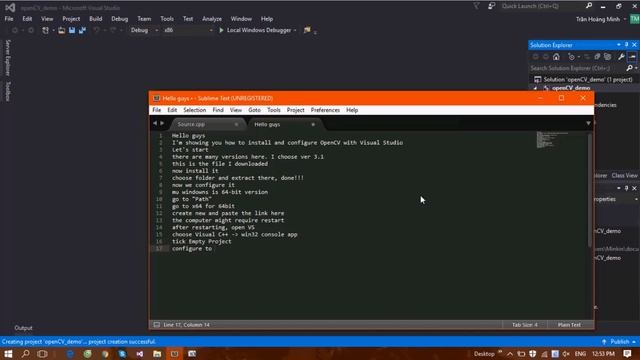Open the Preferences menu in Sublime Text

click(325, 110)
